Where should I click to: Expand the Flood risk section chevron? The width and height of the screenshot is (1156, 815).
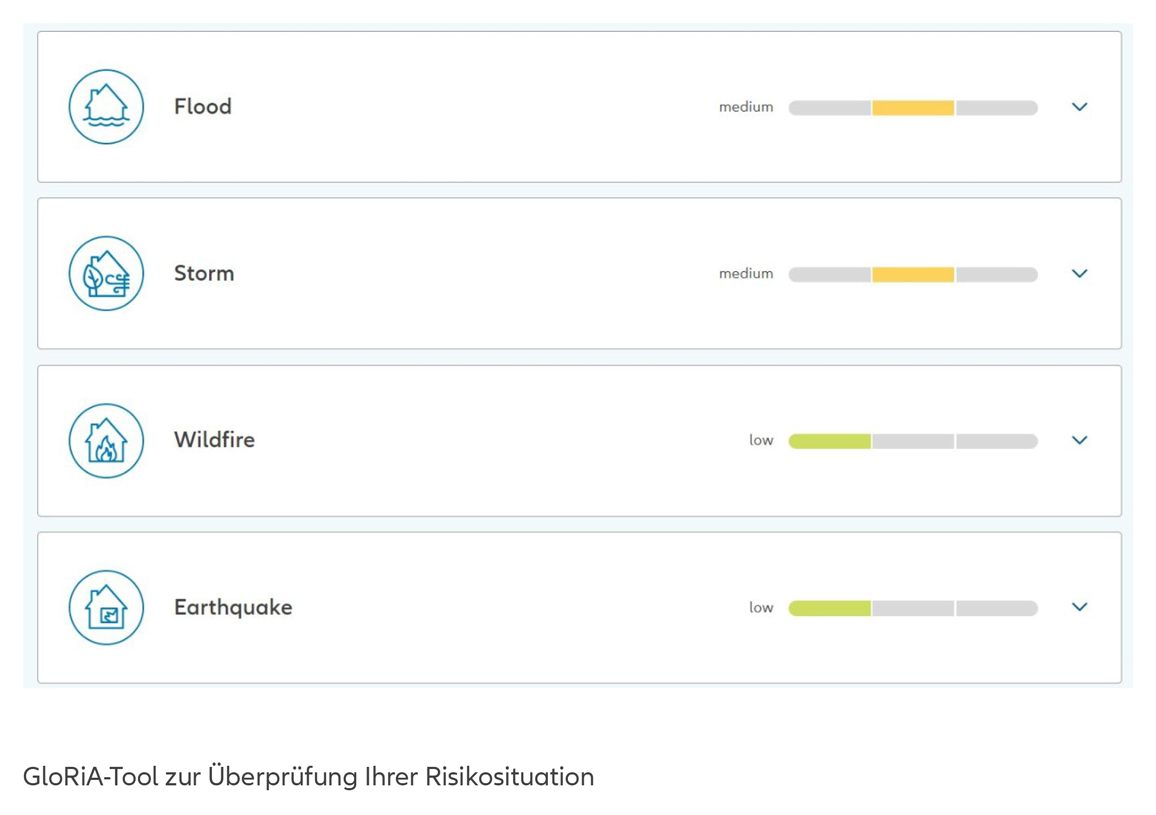(x=1079, y=107)
